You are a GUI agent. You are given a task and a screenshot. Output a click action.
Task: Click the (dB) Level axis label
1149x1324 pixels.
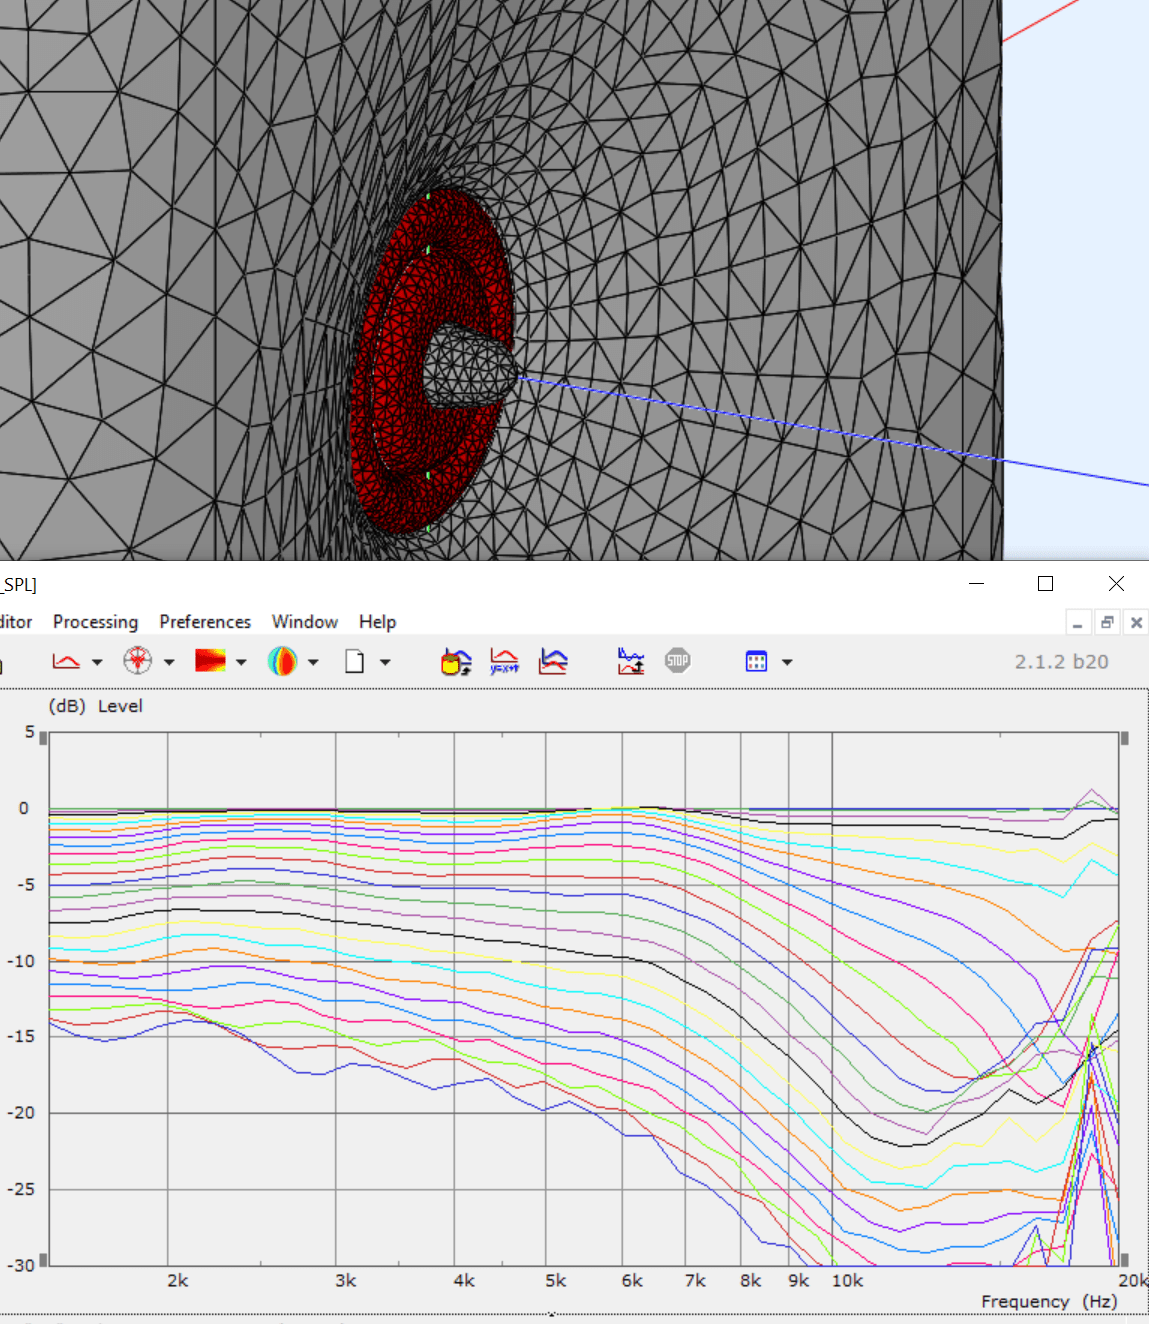click(96, 706)
